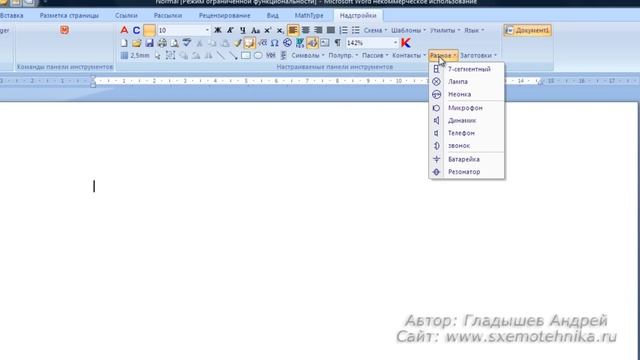Viewport: 640px width, 360px height.
Task: Insert an equation with square-root icon
Action: (x=262, y=43)
